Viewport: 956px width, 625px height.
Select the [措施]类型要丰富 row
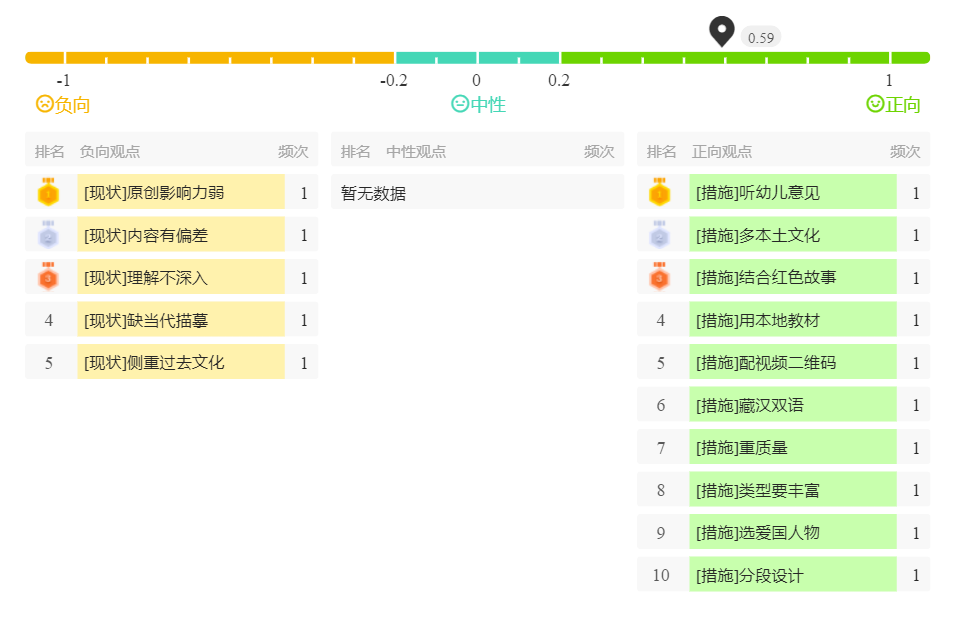pos(783,489)
